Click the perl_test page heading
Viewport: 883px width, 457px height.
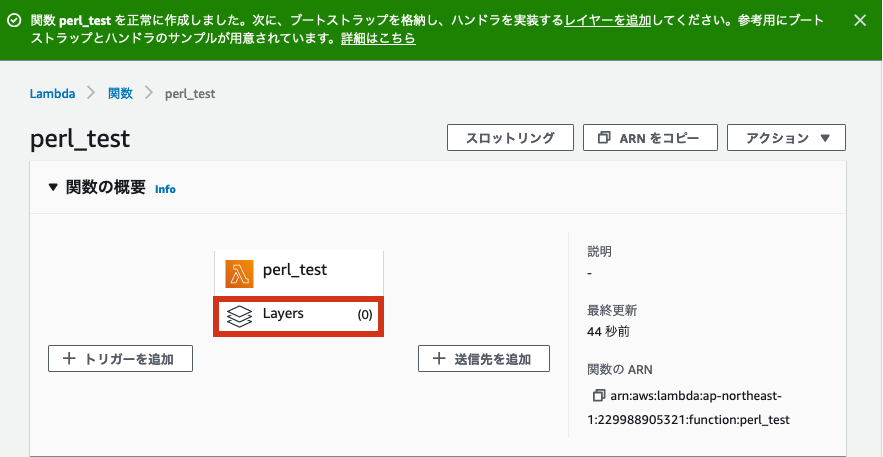[79, 138]
